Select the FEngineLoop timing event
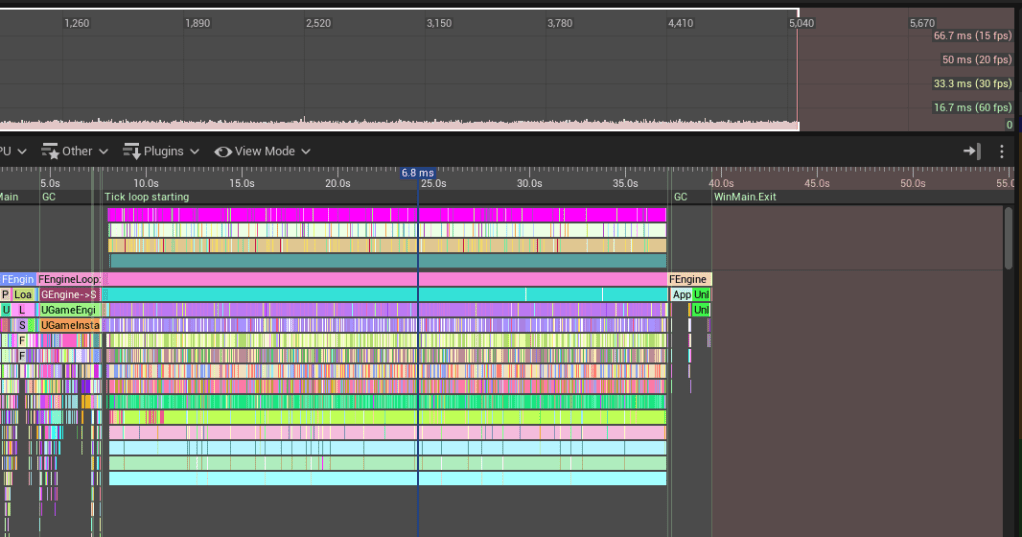This screenshot has width=1022, height=537. [69, 279]
